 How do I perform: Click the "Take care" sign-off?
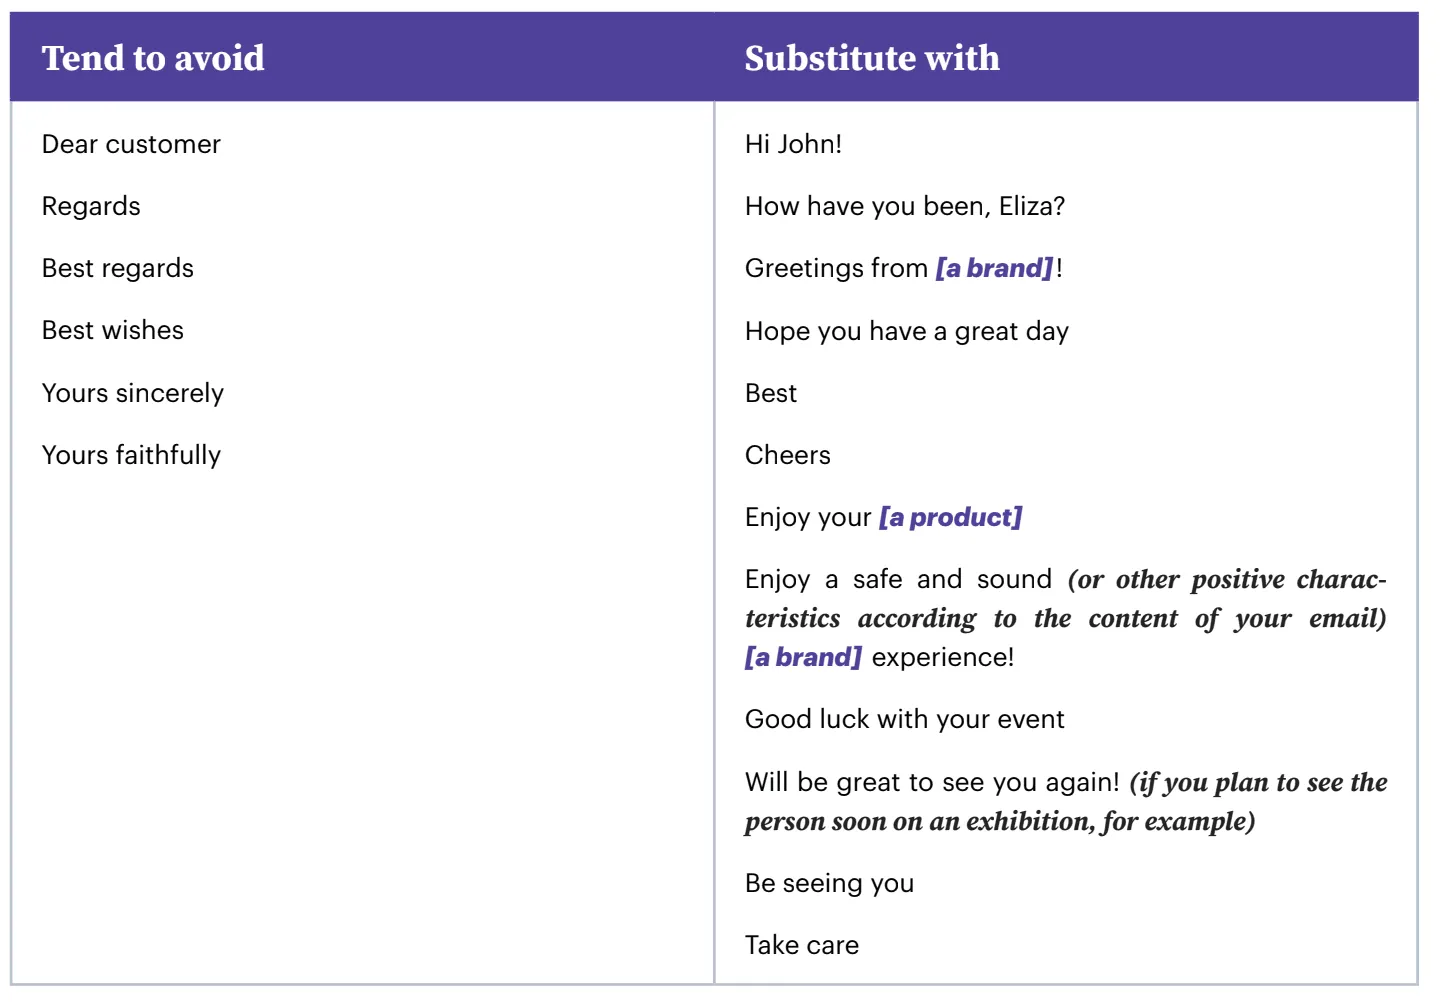point(802,945)
